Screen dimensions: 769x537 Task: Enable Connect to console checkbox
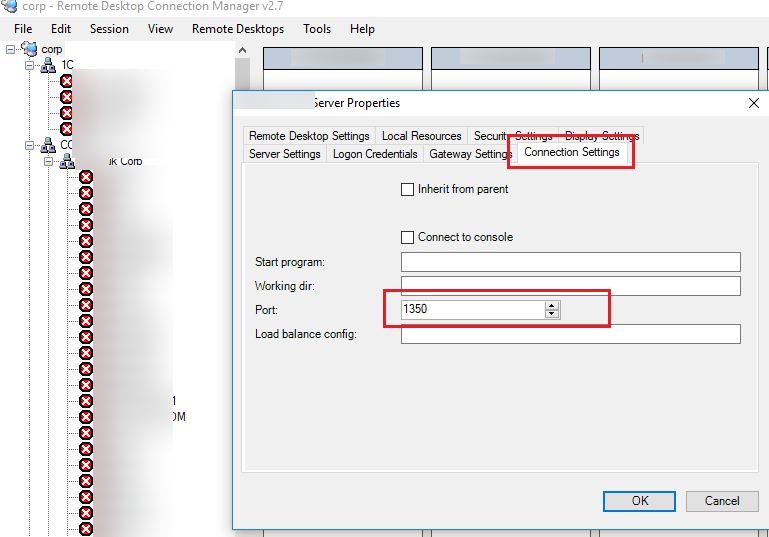pos(407,237)
